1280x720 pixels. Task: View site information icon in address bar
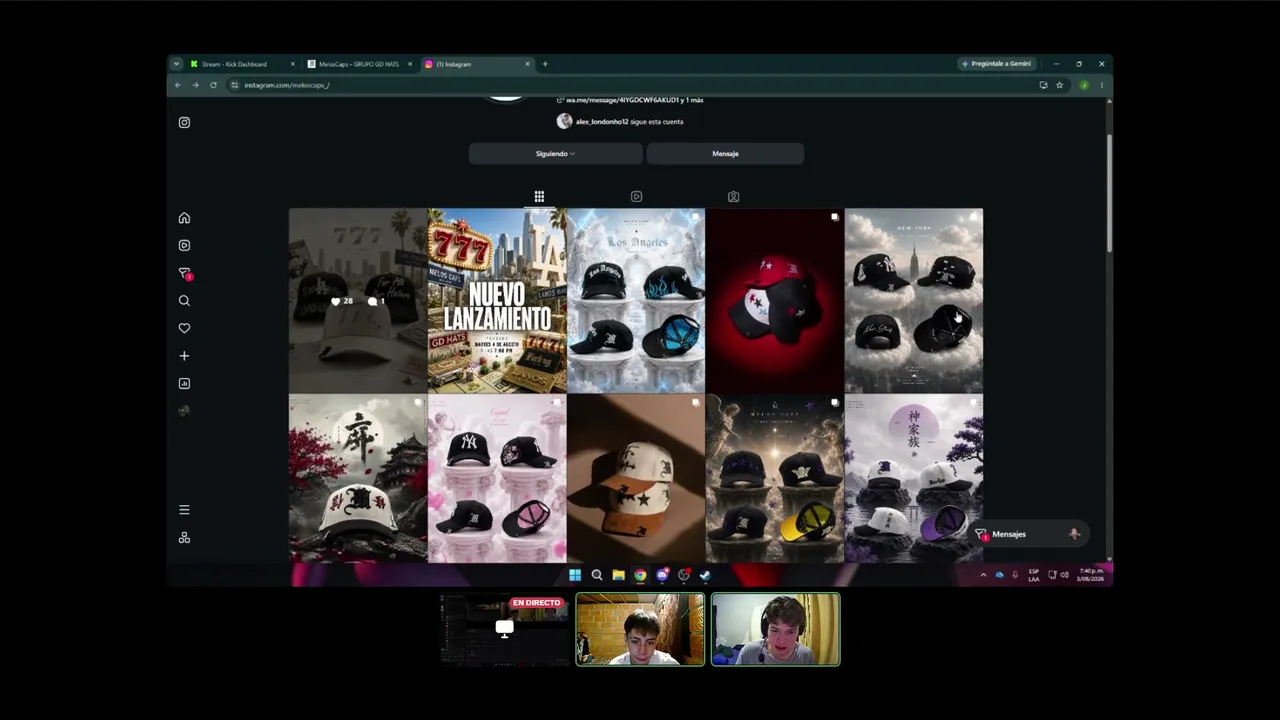[x=235, y=85]
